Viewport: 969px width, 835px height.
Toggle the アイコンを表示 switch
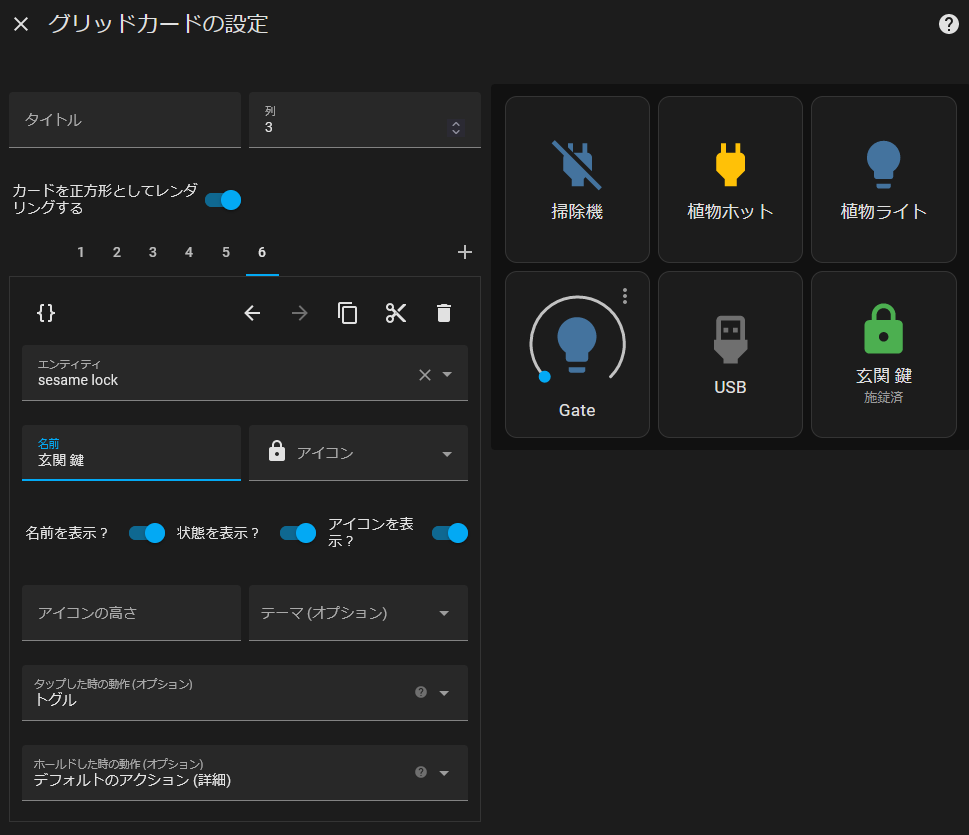tap(450, 533)
